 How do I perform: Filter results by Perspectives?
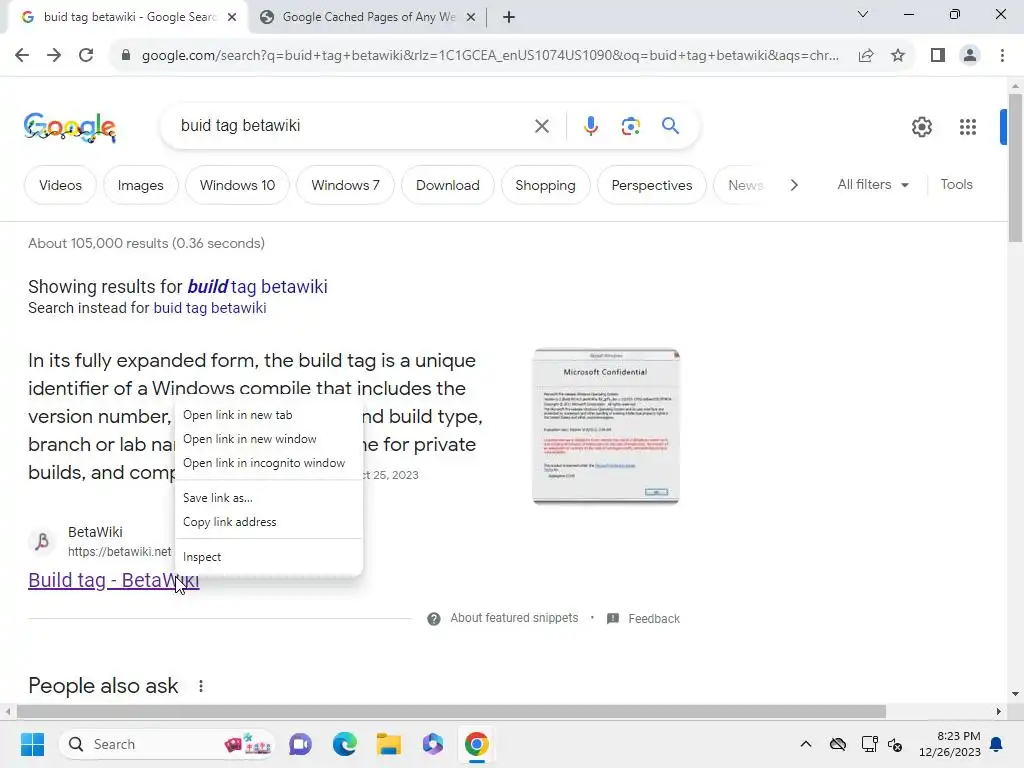pos(652,185)
